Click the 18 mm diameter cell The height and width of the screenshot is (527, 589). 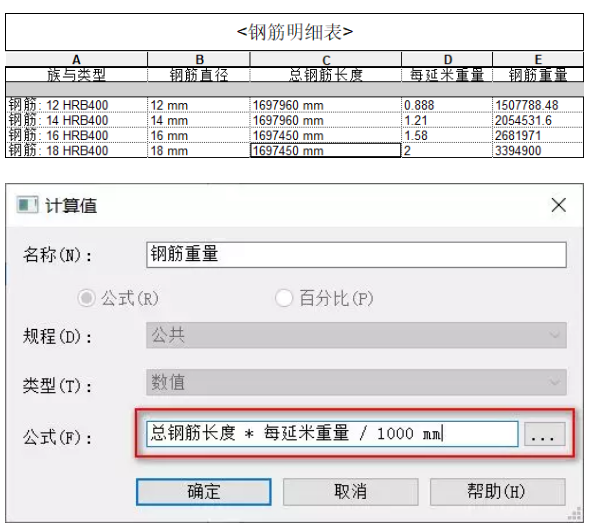tap(199, 150)
